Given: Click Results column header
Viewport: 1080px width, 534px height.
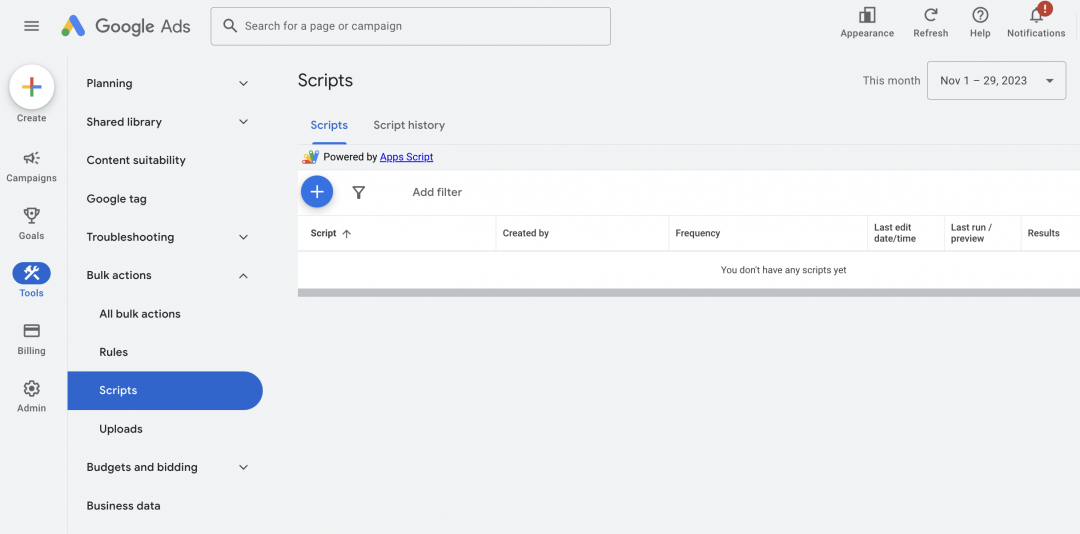Looking at the screenshot, I should coord(1043,234).
